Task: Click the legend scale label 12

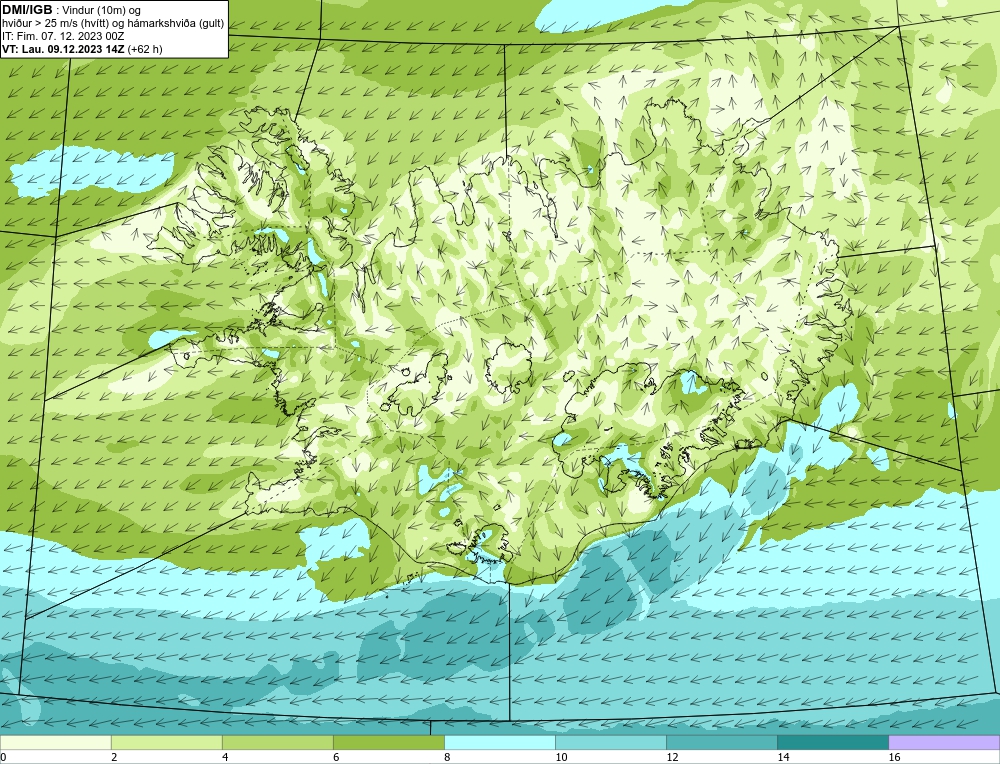Action: 672,757
